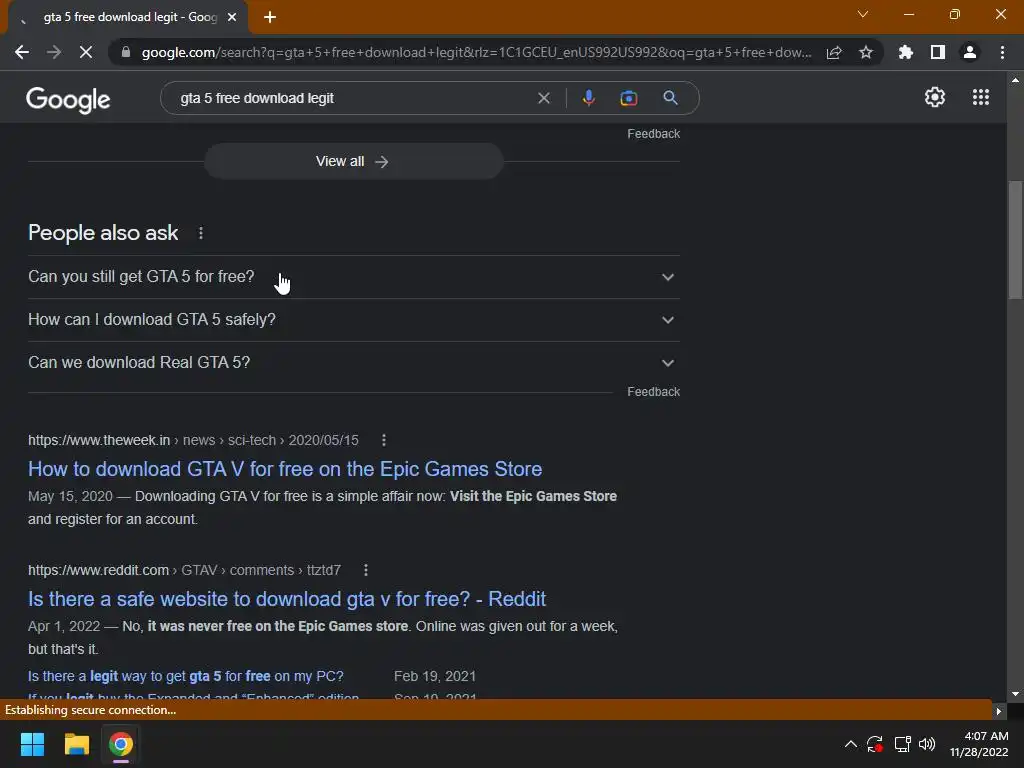1024x768 pixels.
Task: Click the View all button
Action: click(353, 161)
